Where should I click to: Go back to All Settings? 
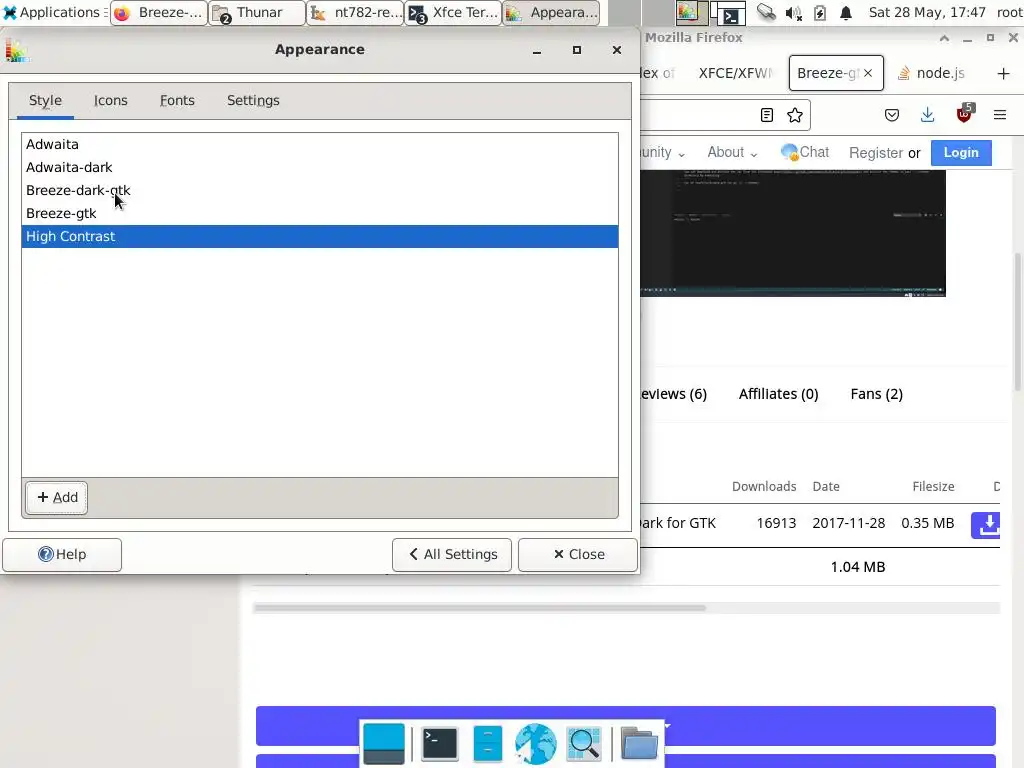tap(452, 554)
